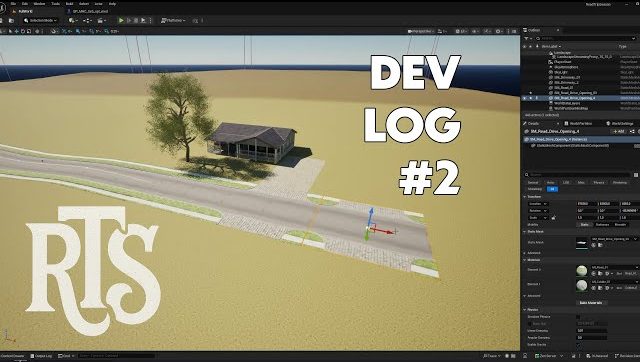The height and width of the screenshot is (362, 640).
Task: Click the Outliner filter icon
Action: coord(527,38)
